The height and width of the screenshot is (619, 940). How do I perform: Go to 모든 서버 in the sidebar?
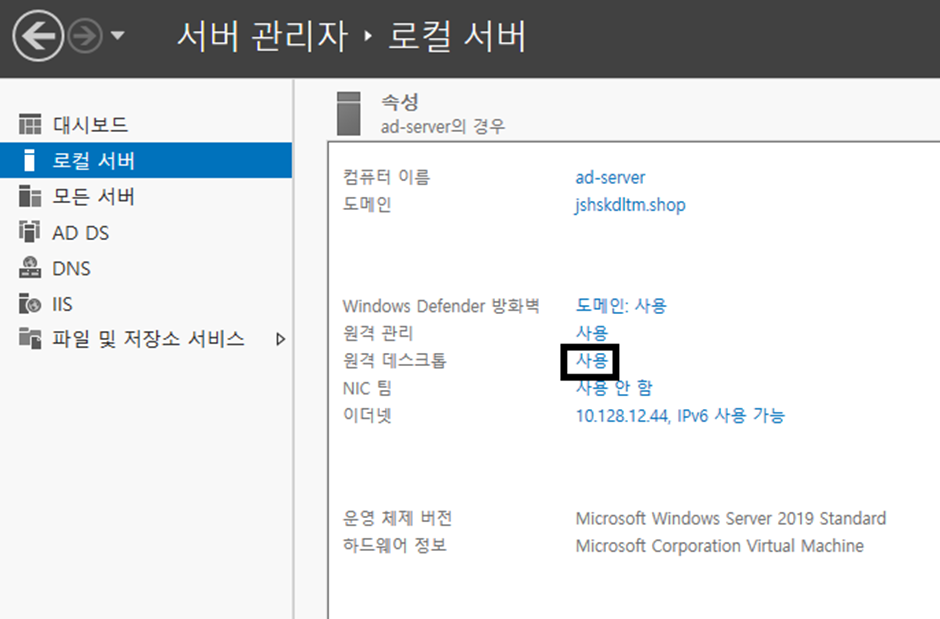pos(93,197)
